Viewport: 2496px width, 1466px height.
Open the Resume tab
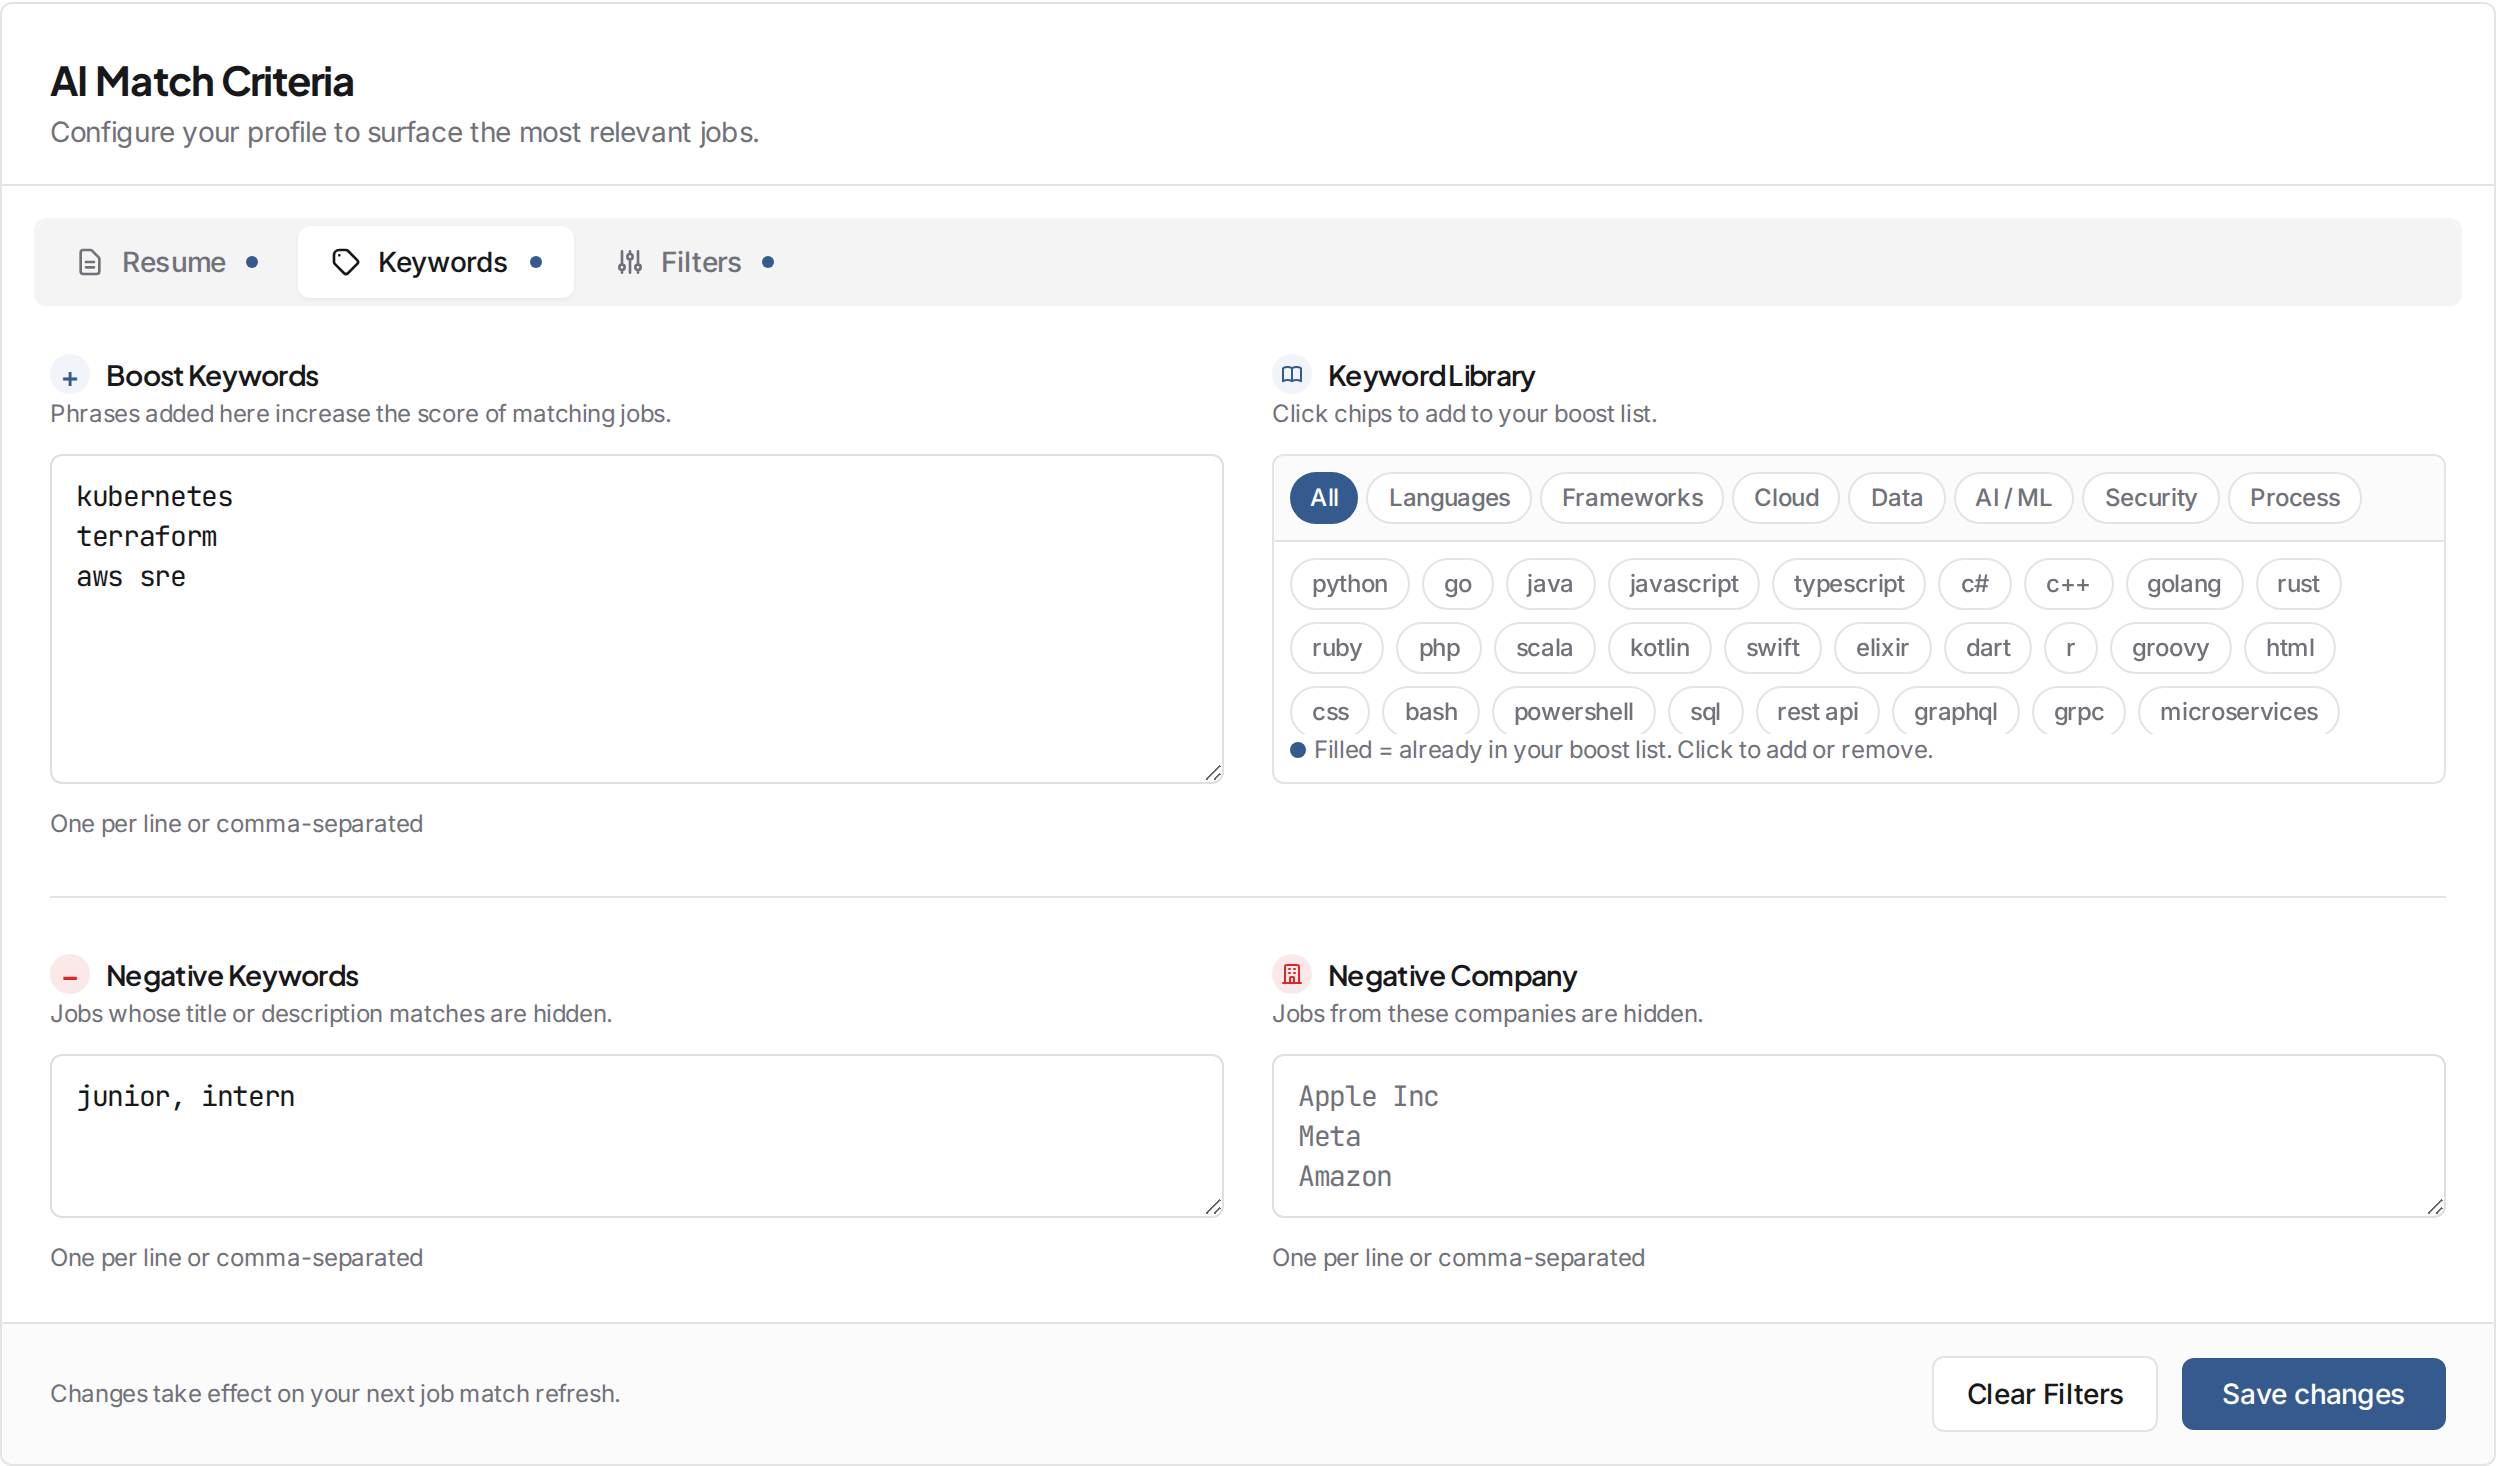(167, 262)
